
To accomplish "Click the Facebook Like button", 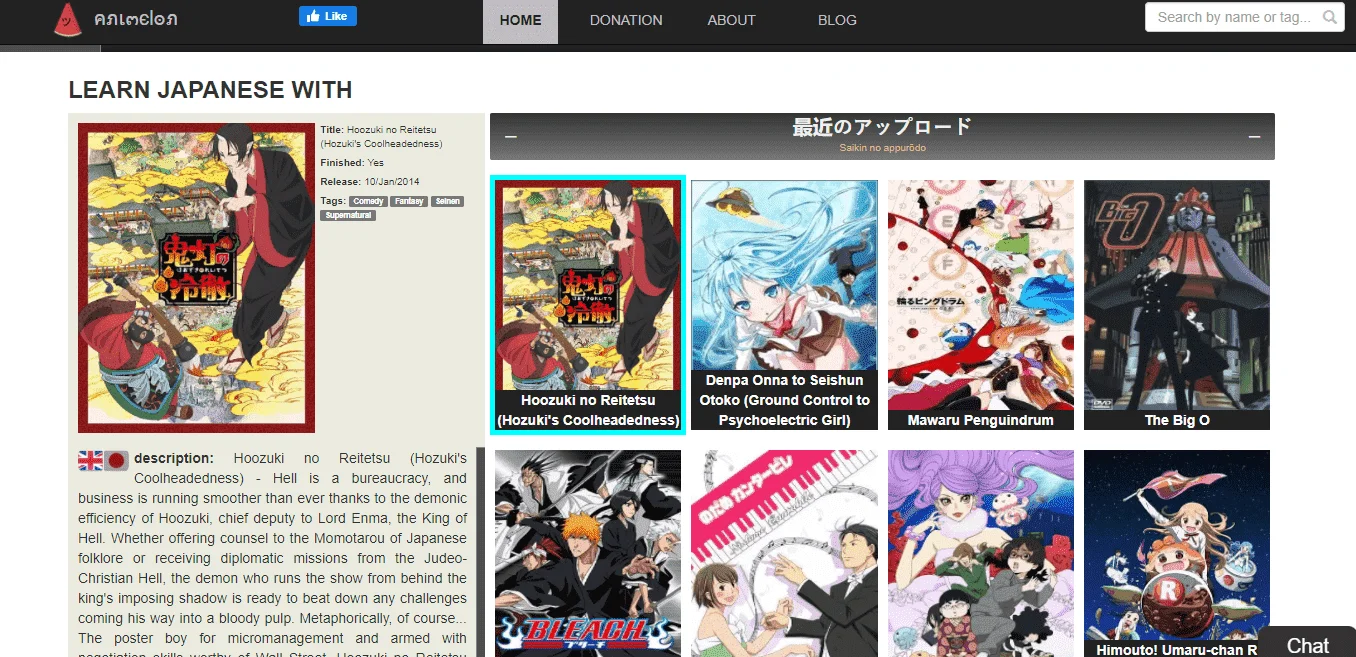I will click(328, 16).
